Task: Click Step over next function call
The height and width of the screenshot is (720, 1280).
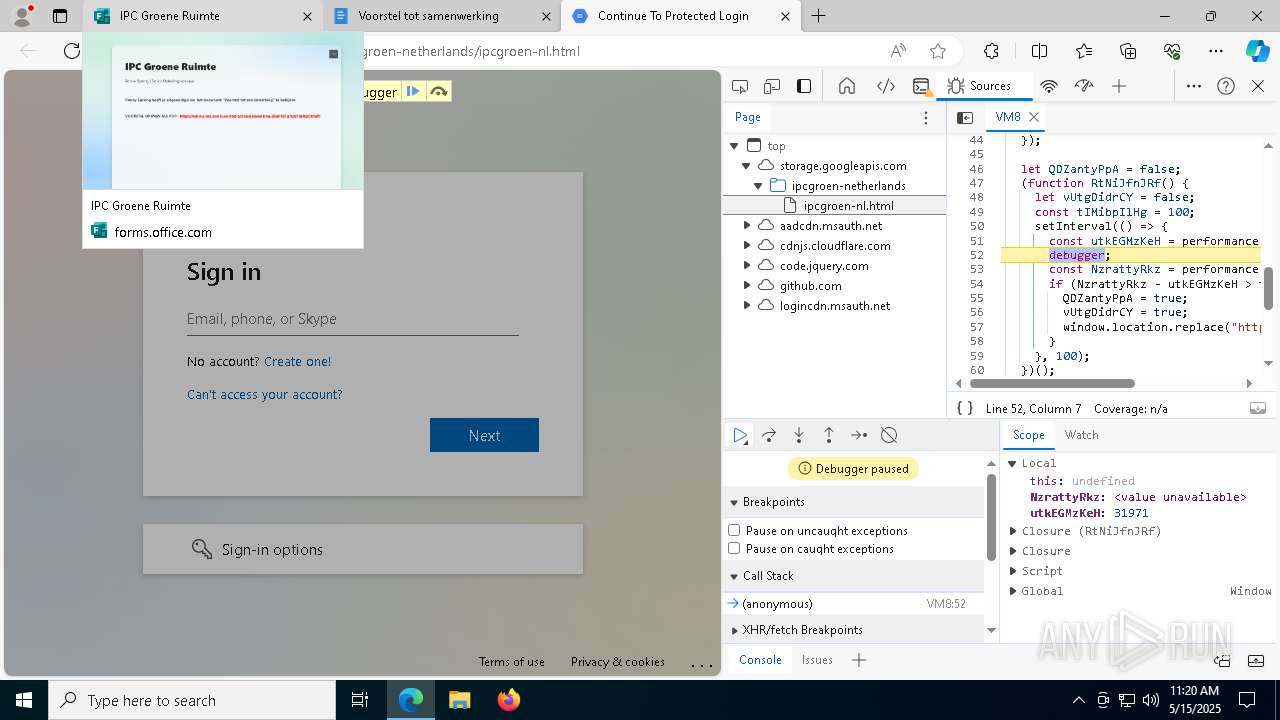Action: [x=769, y=435]
